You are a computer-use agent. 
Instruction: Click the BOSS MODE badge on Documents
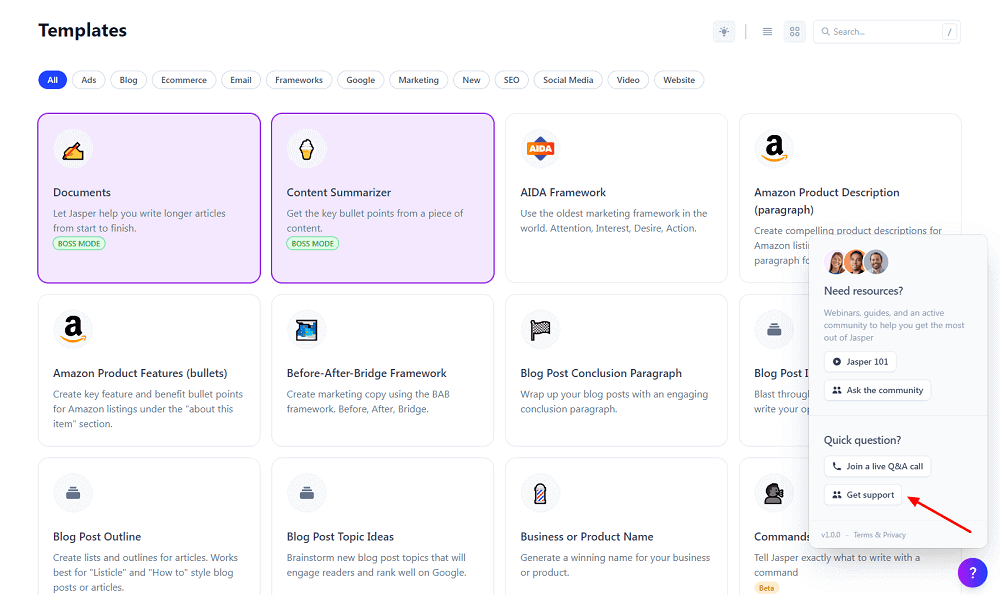pos(79,244)
